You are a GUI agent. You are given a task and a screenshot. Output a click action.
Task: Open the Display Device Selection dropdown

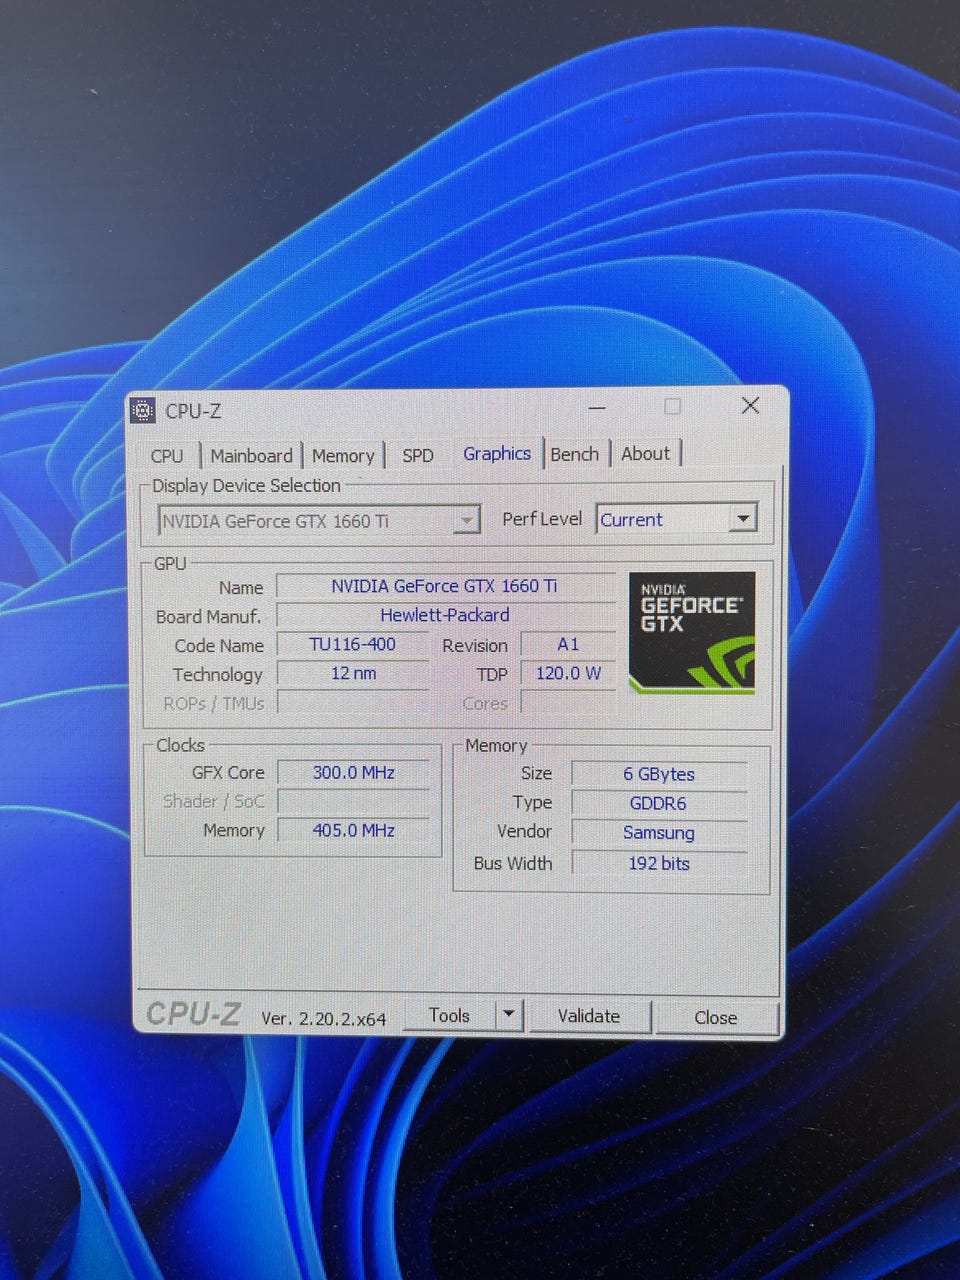click(319, 521)
